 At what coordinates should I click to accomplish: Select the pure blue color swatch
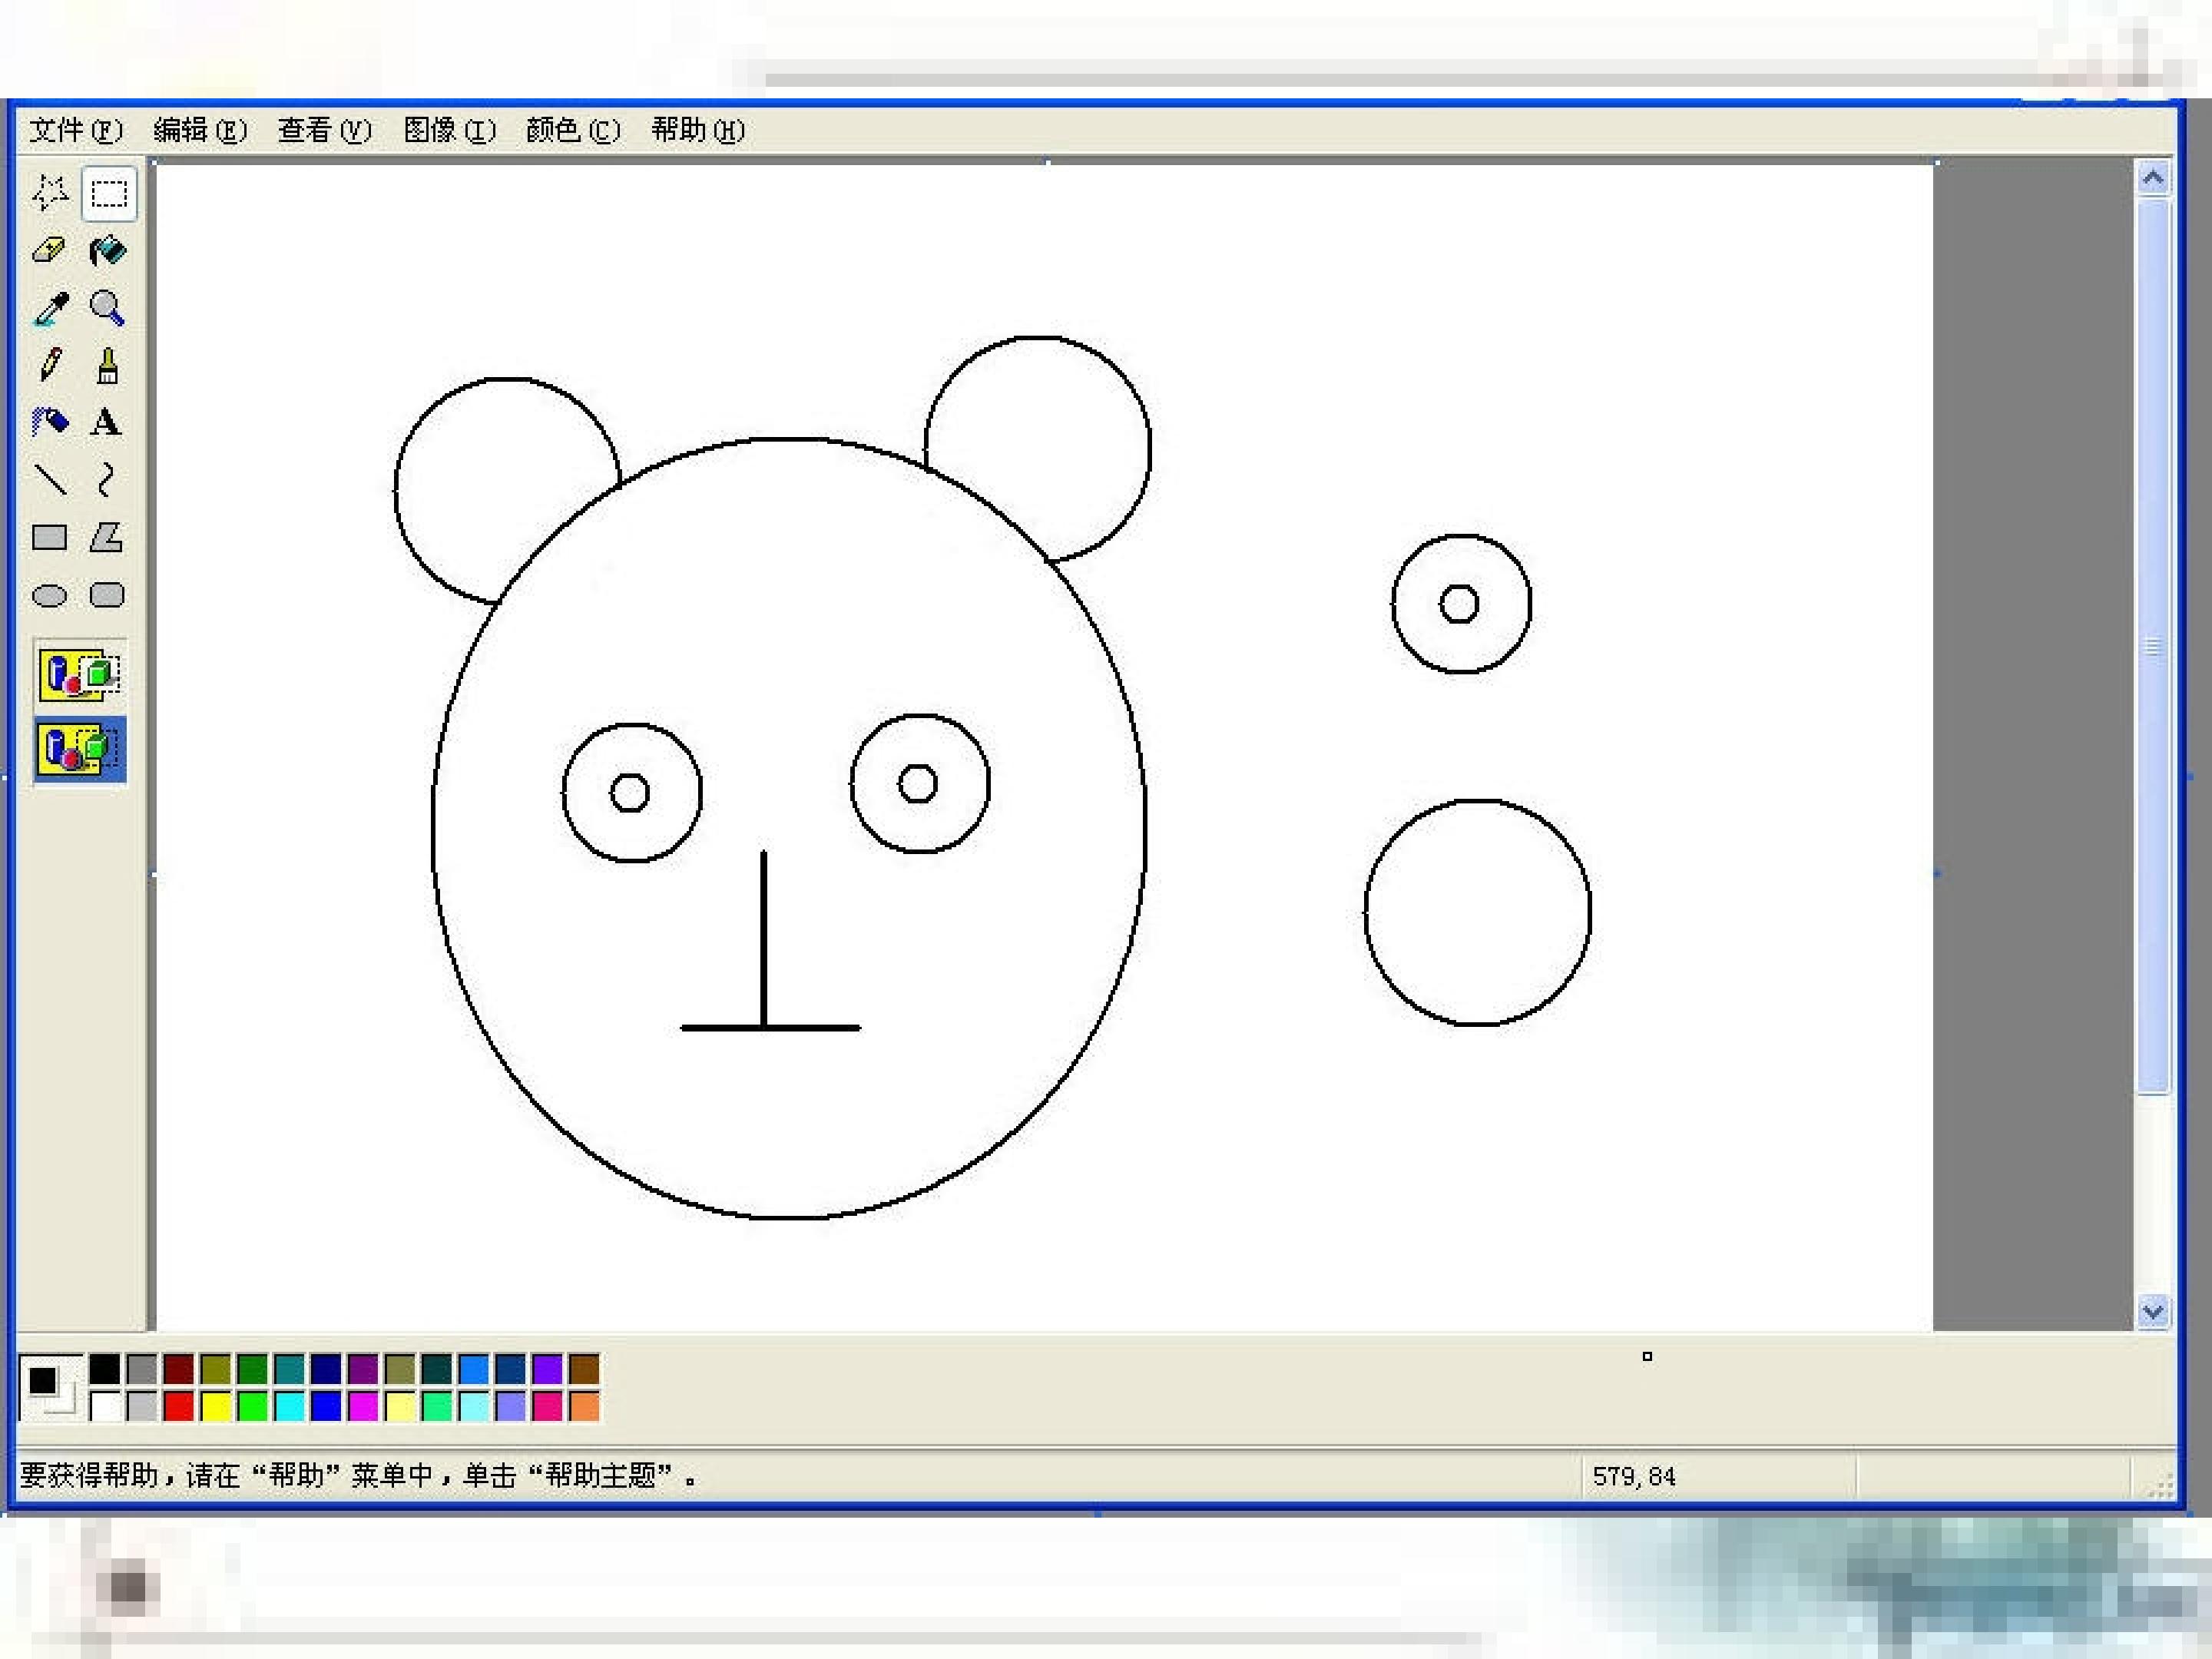point(326,1407)
